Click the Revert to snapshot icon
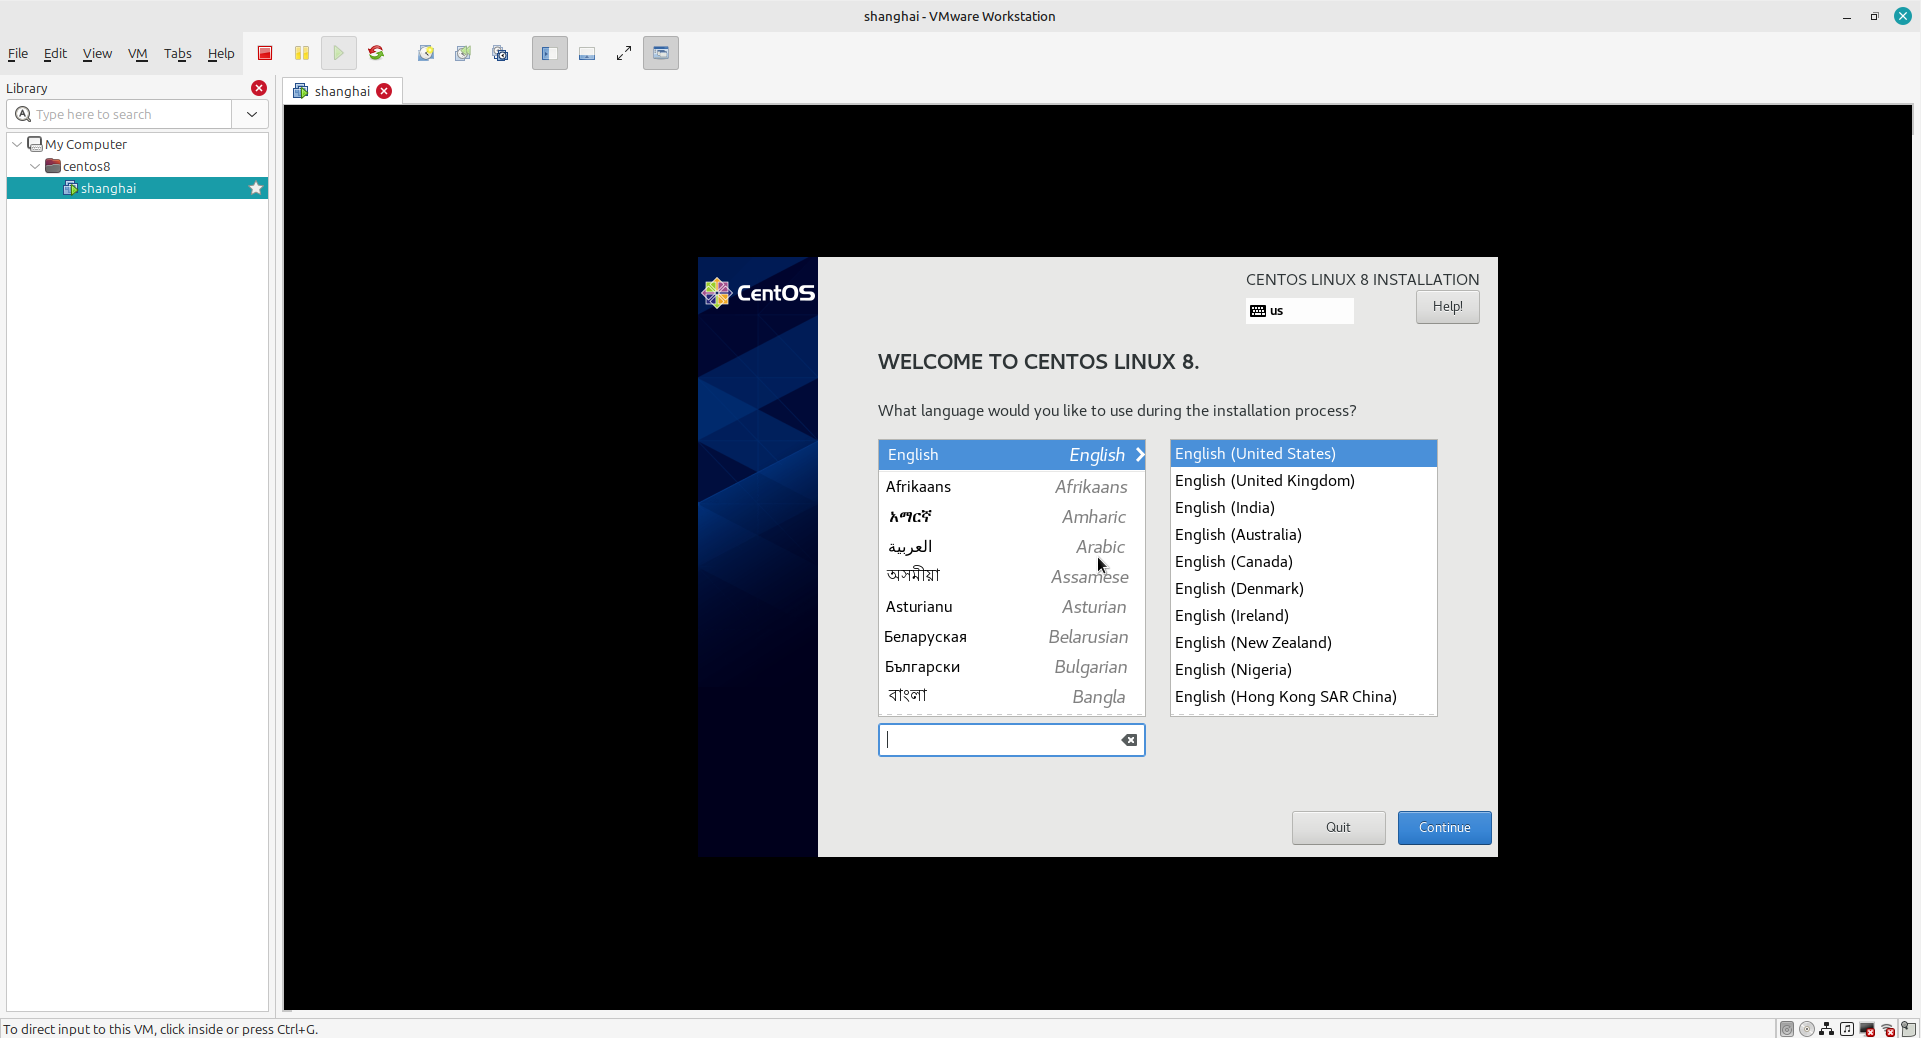 click(463, 53)
